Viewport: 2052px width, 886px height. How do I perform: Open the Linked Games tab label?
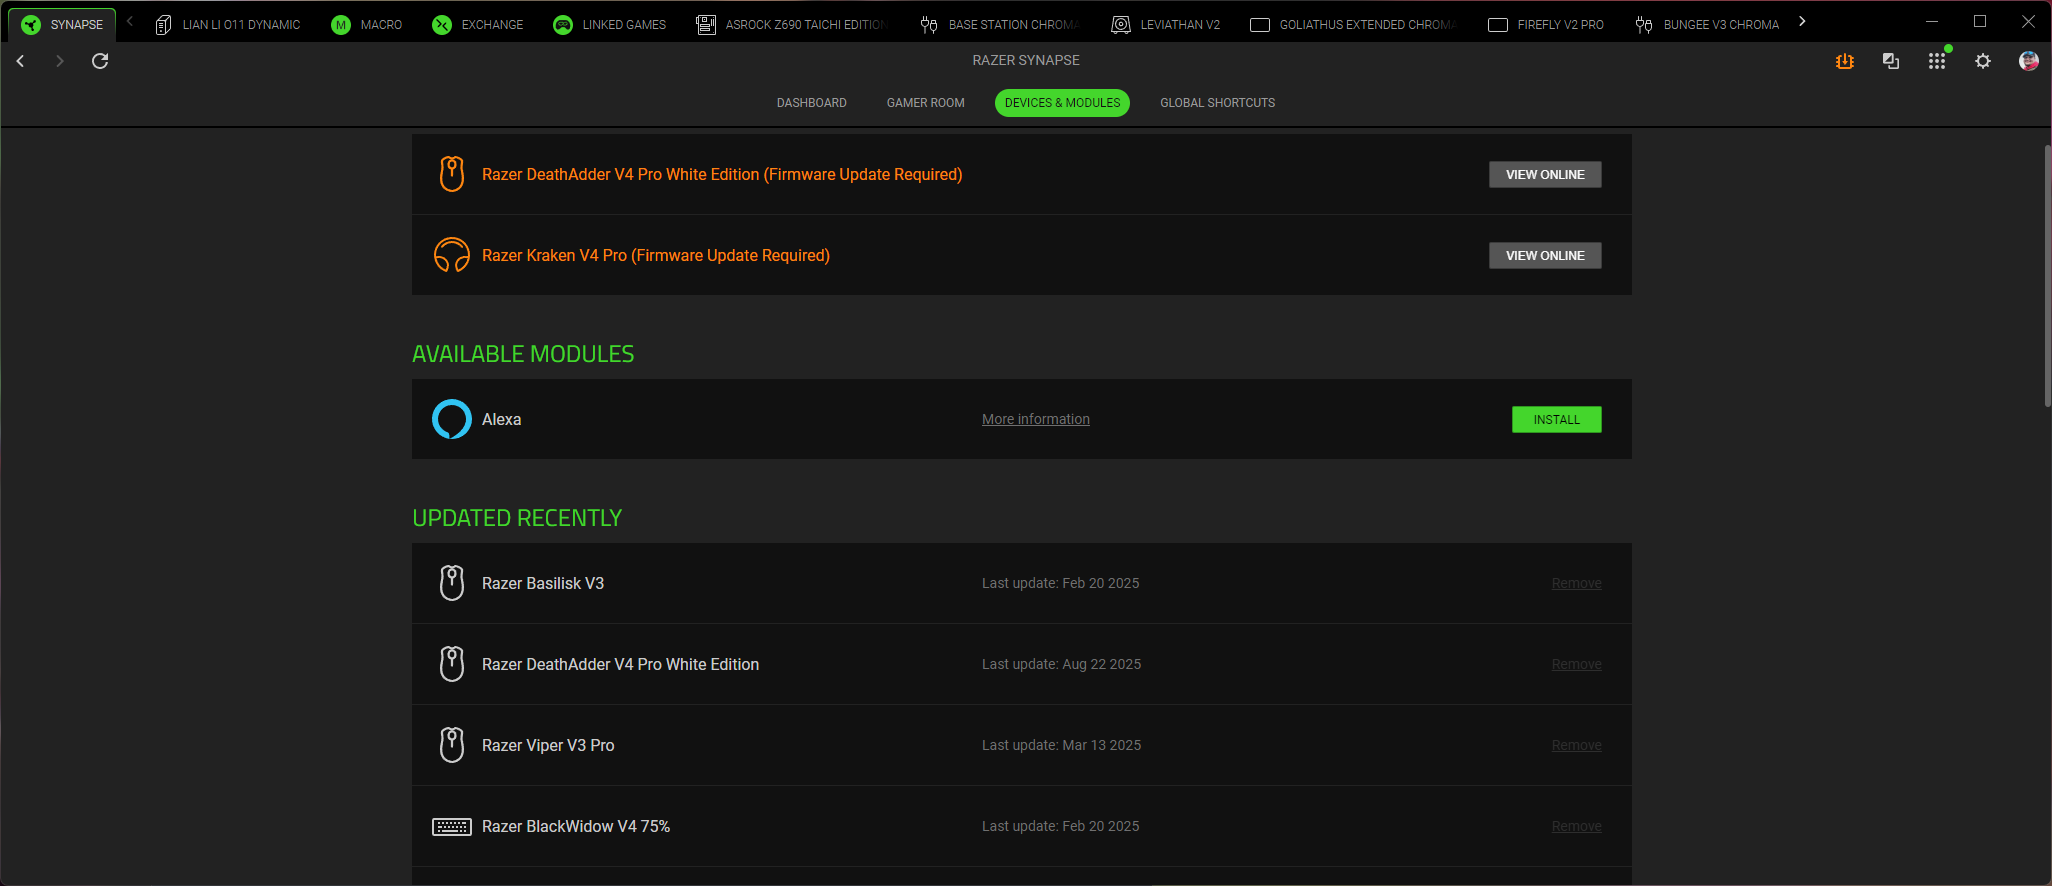click(624, 25)
